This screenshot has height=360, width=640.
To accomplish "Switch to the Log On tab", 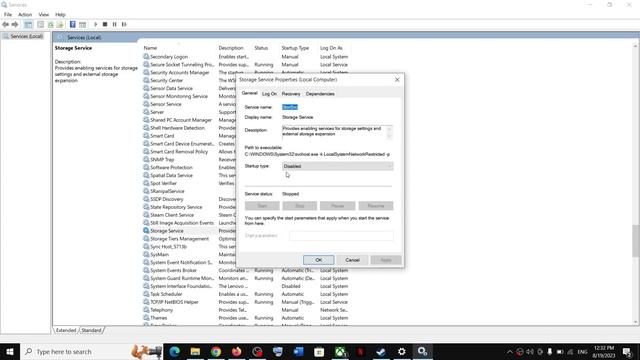I will click(269, 94).
